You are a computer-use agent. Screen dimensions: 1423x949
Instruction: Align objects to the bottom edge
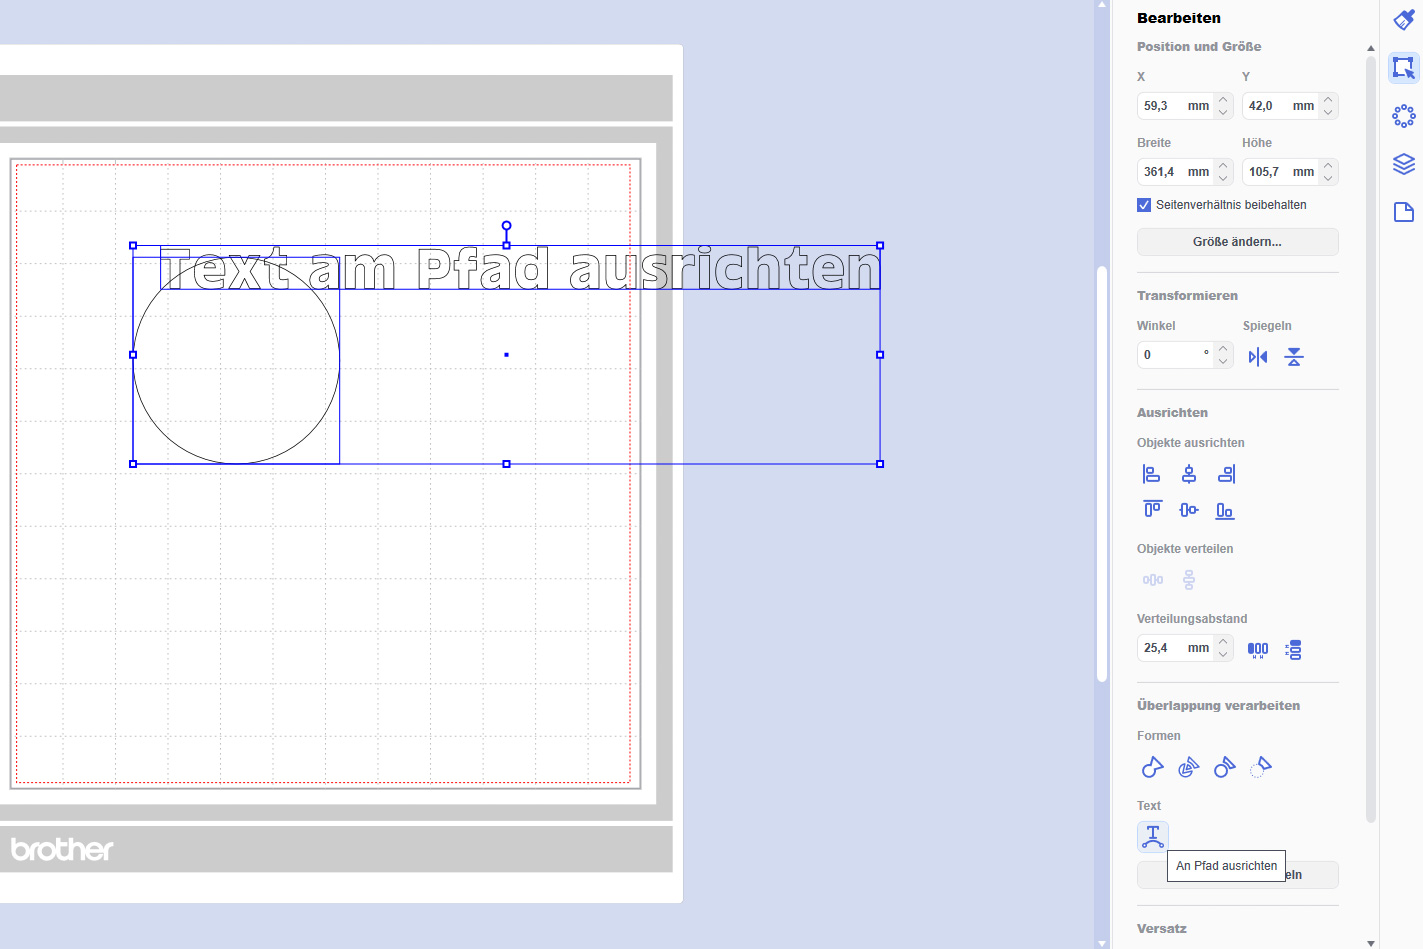coord(1225,511)
